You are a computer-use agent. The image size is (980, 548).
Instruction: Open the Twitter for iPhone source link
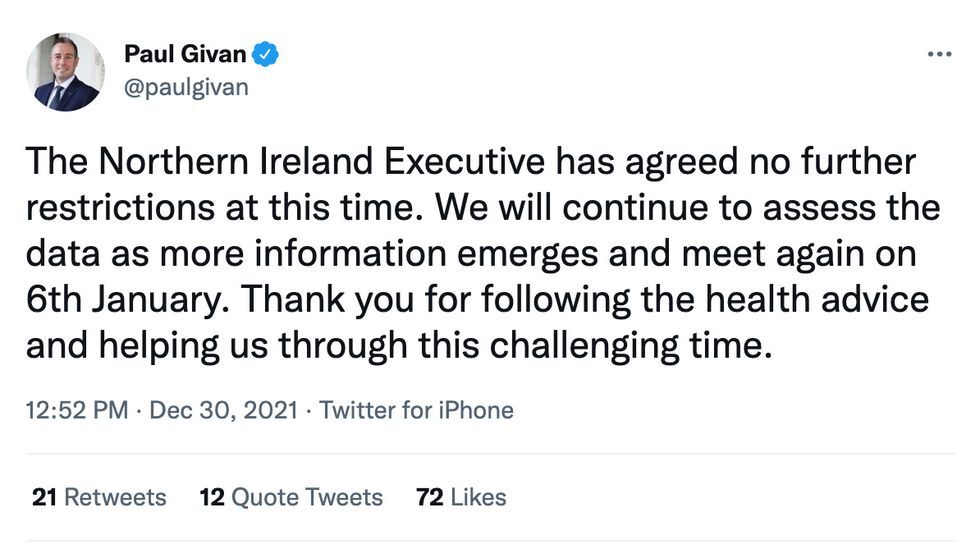pyautogui.click(x=416, y=410)
